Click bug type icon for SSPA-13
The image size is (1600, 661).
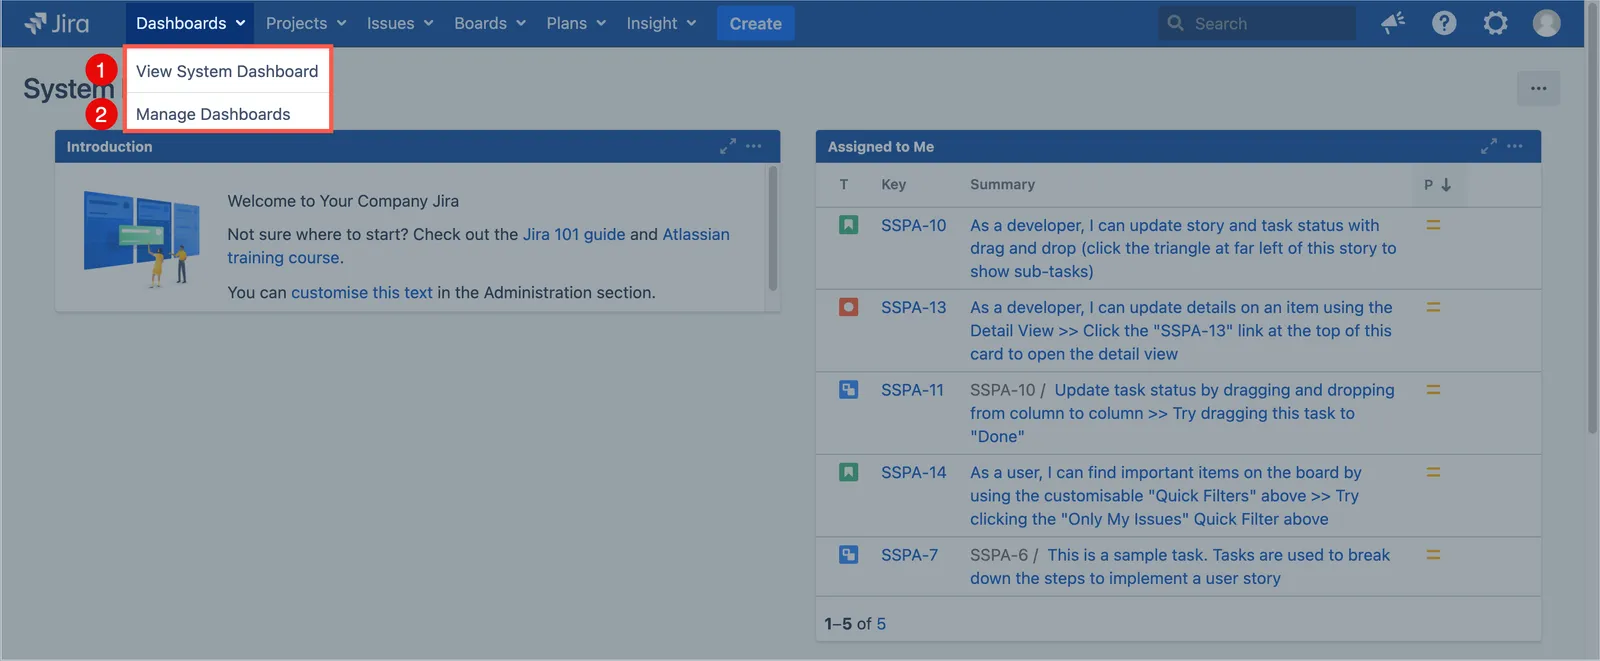[x=848, y=307]
